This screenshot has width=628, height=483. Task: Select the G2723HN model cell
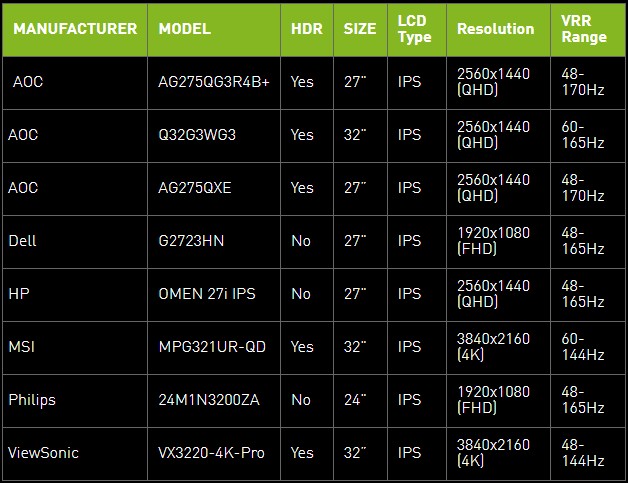tap(190, 241)
